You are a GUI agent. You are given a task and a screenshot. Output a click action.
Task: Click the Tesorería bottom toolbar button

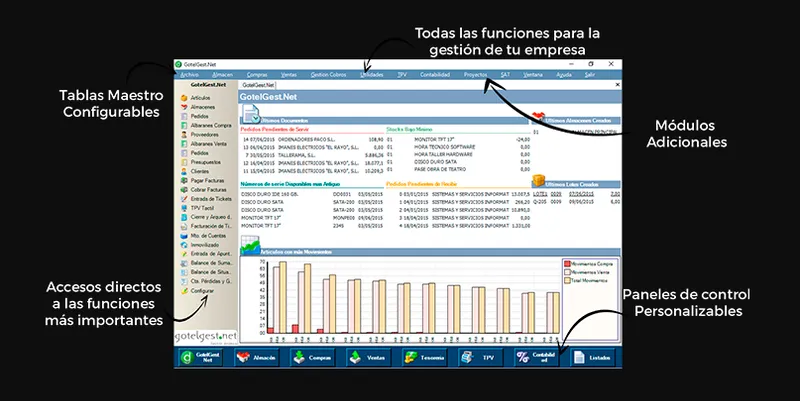(424, 357)
